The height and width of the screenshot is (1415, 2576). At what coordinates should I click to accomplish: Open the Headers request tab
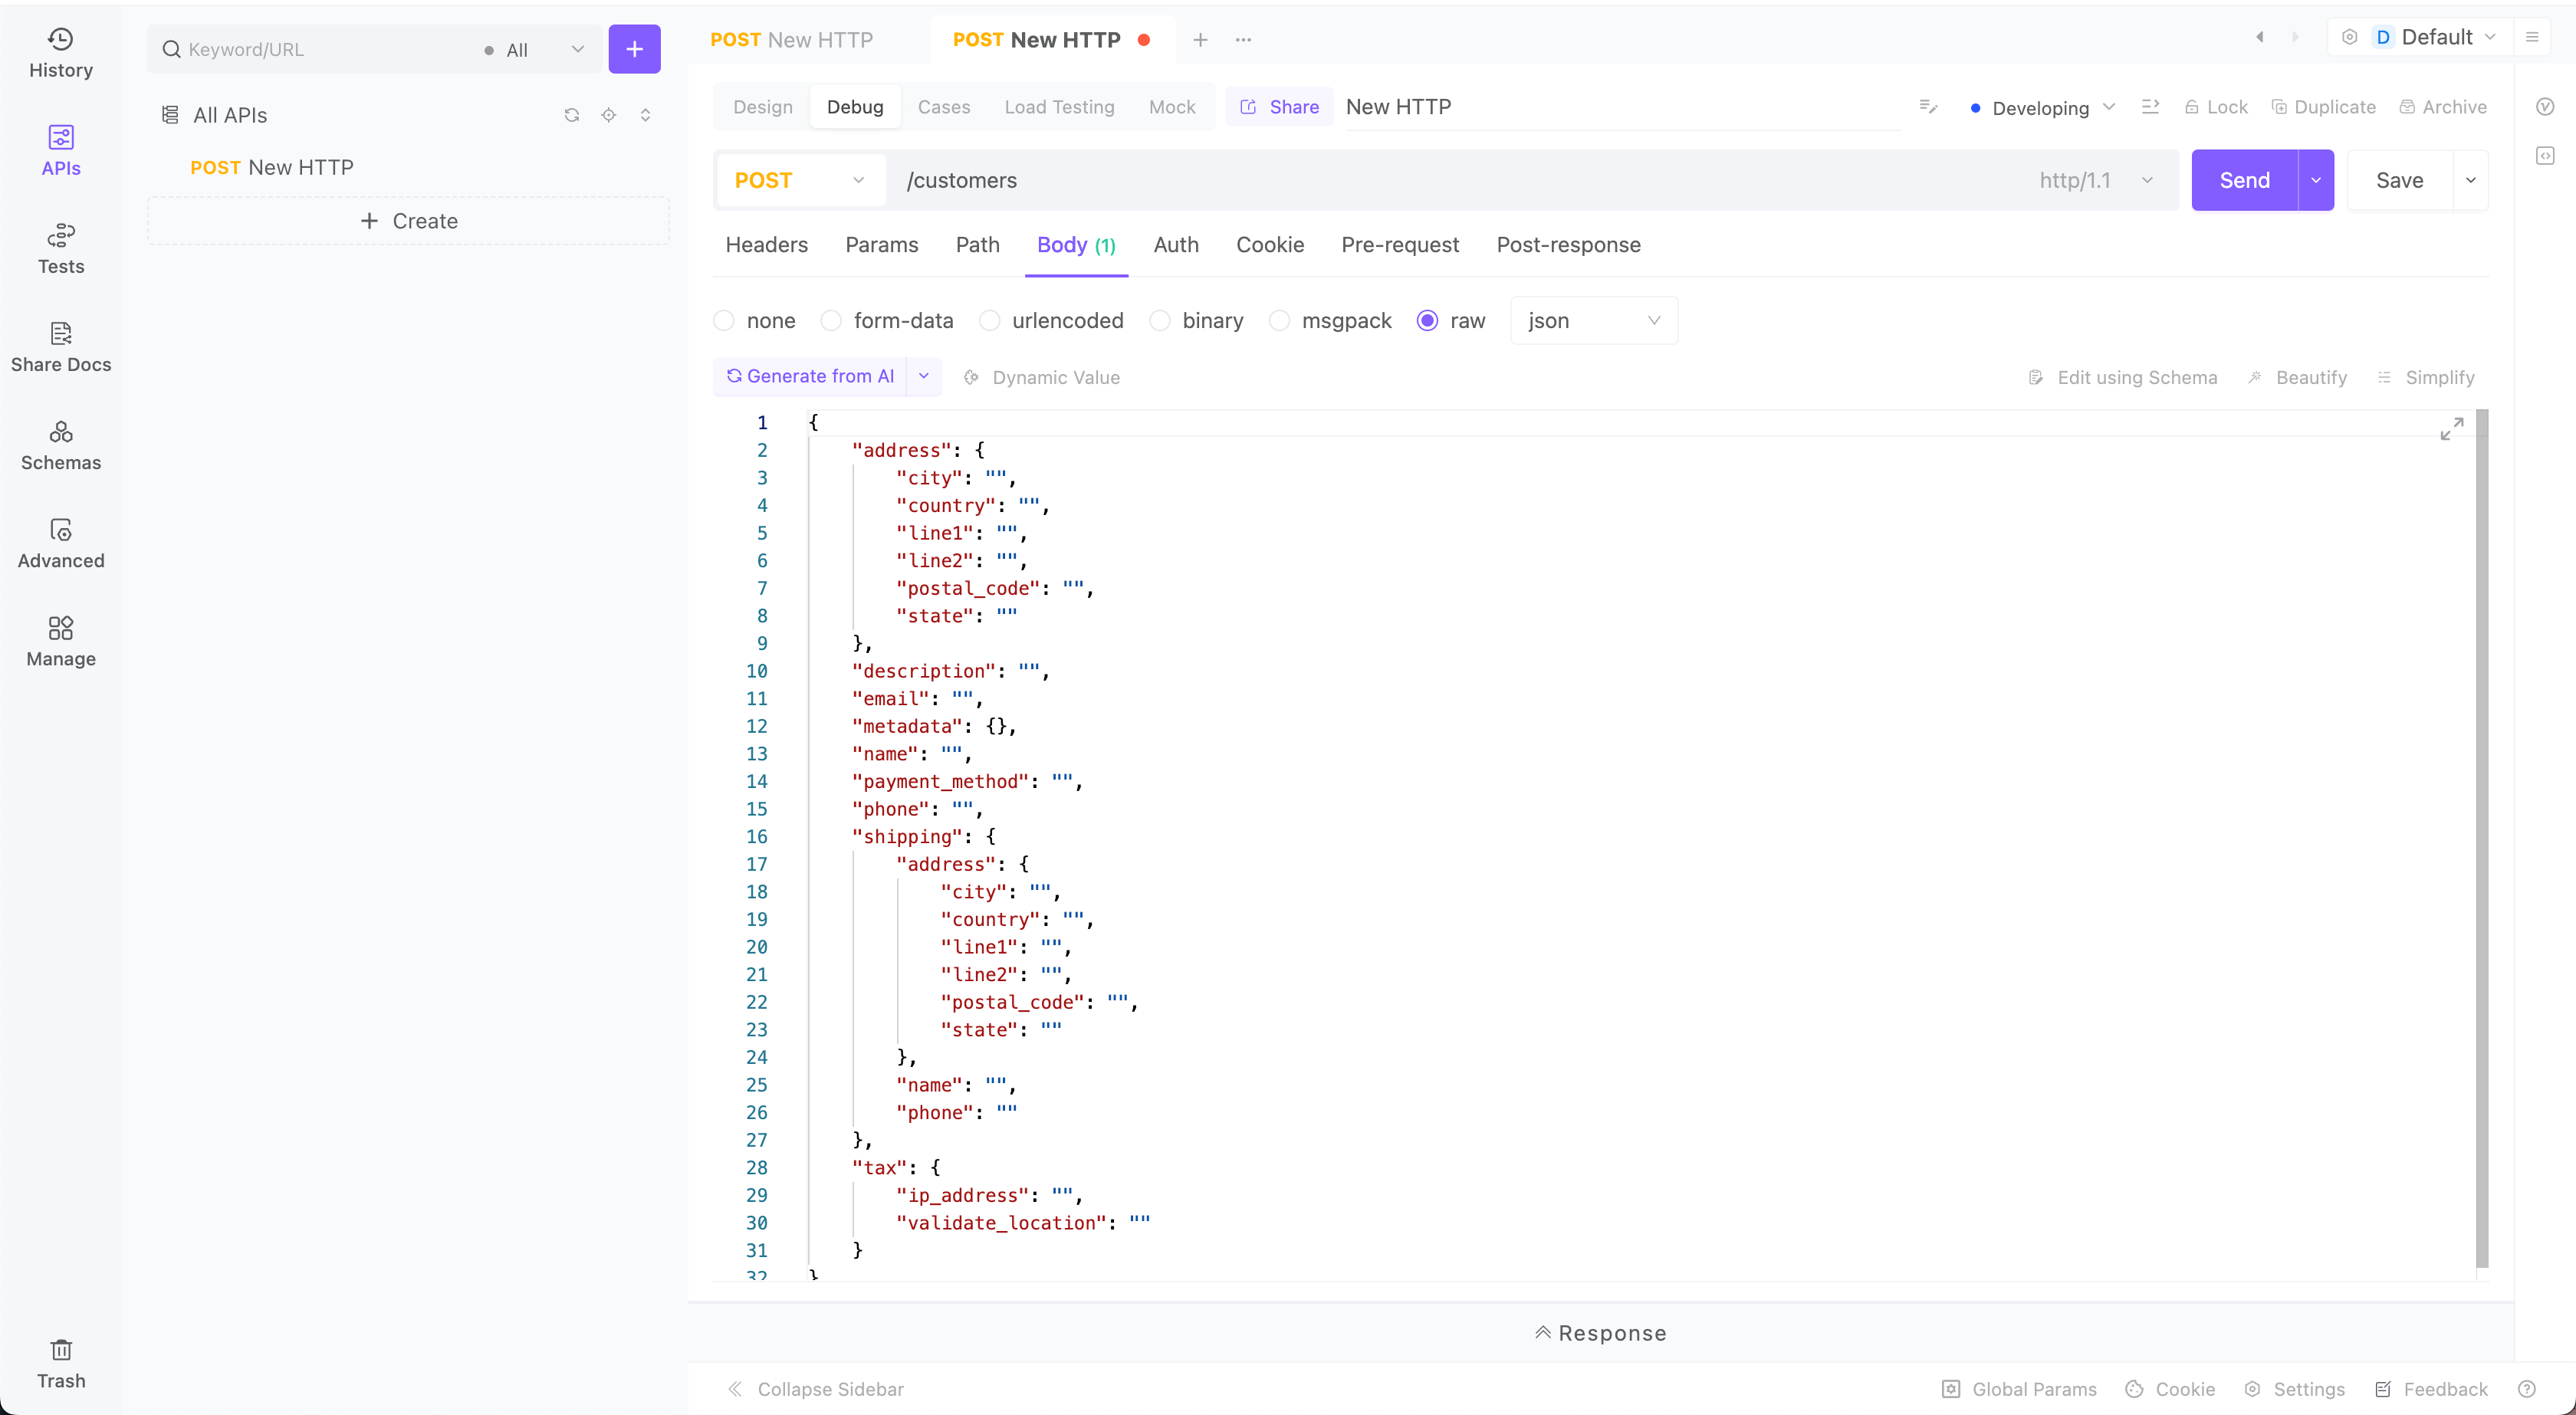click(767, 245)
